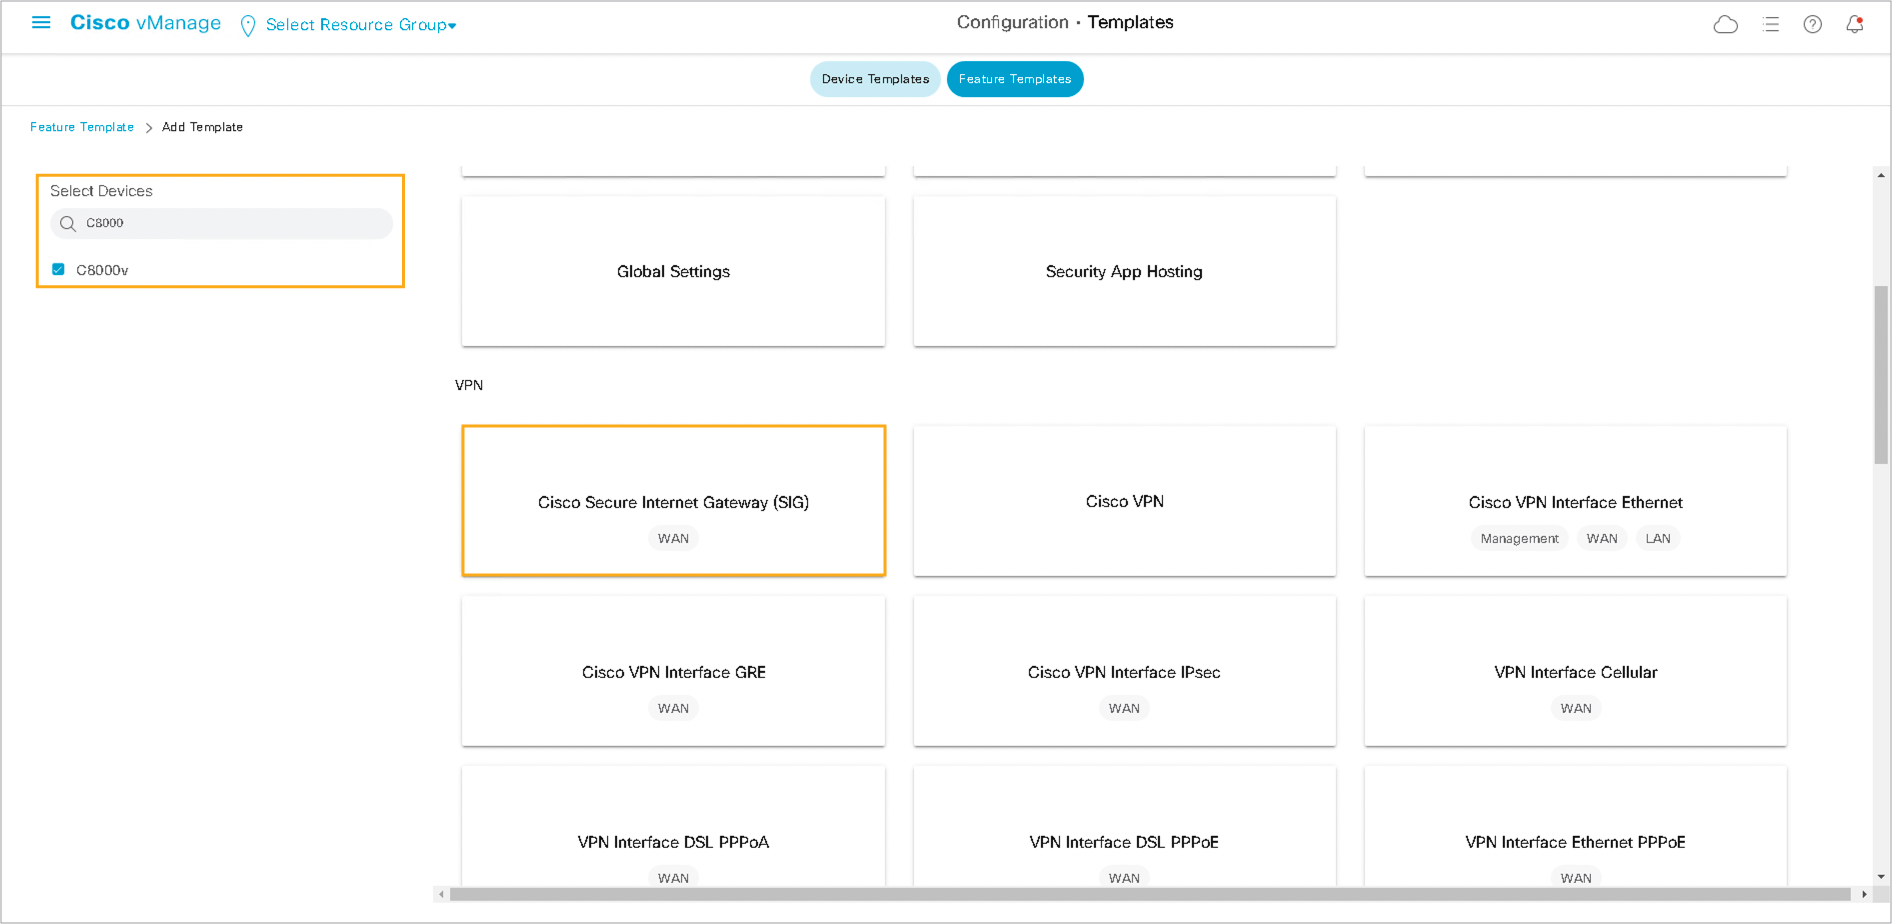
Task: Click the vertical scrollbar thumb
Action: tap(1881, 375)
